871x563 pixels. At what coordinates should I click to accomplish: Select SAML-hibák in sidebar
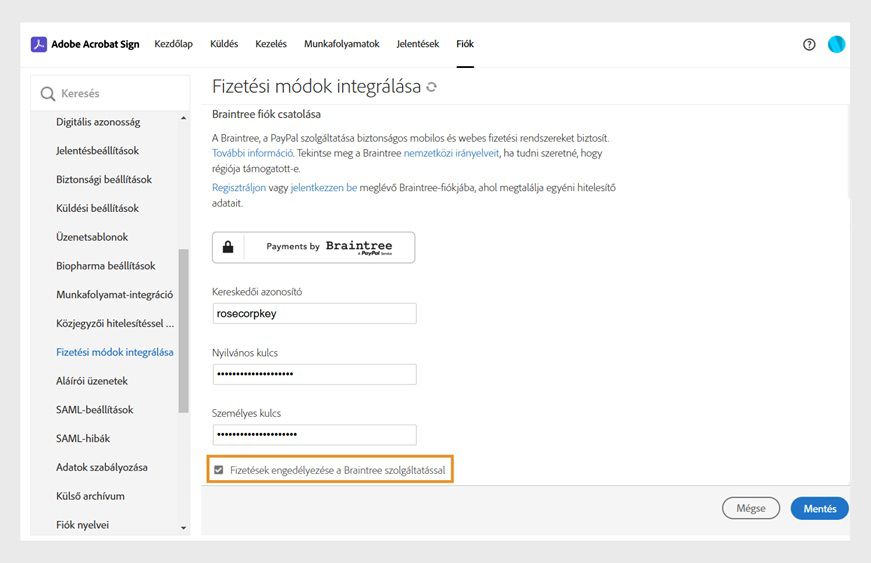[83, 439]
